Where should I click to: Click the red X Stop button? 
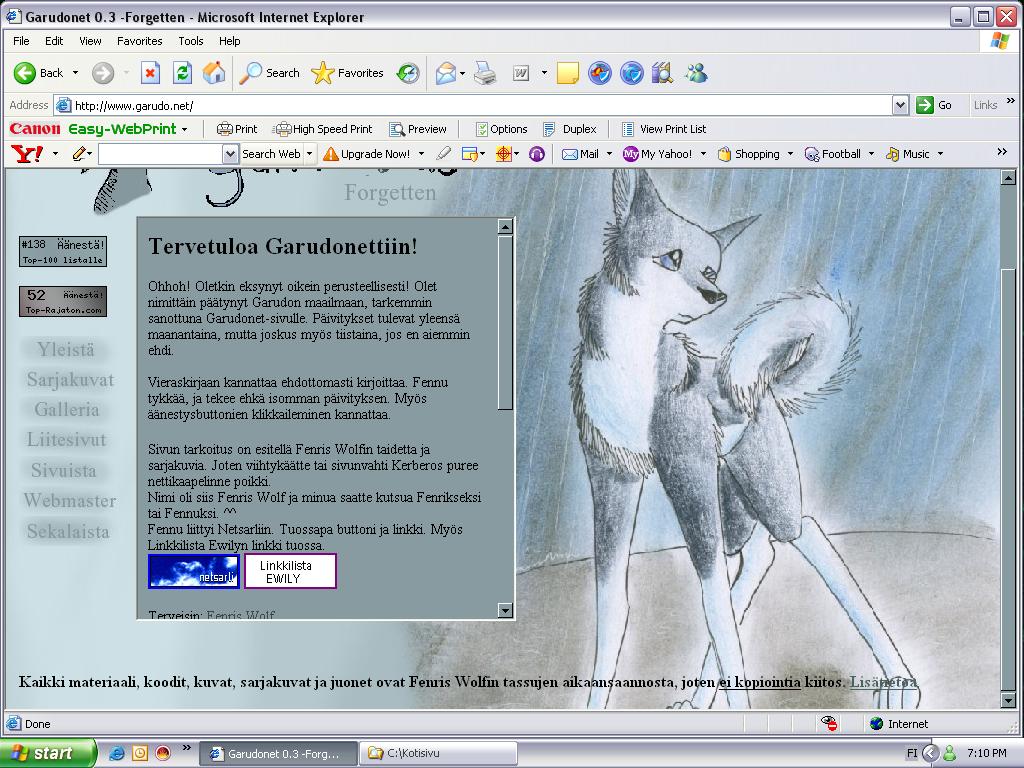point(150,73)
